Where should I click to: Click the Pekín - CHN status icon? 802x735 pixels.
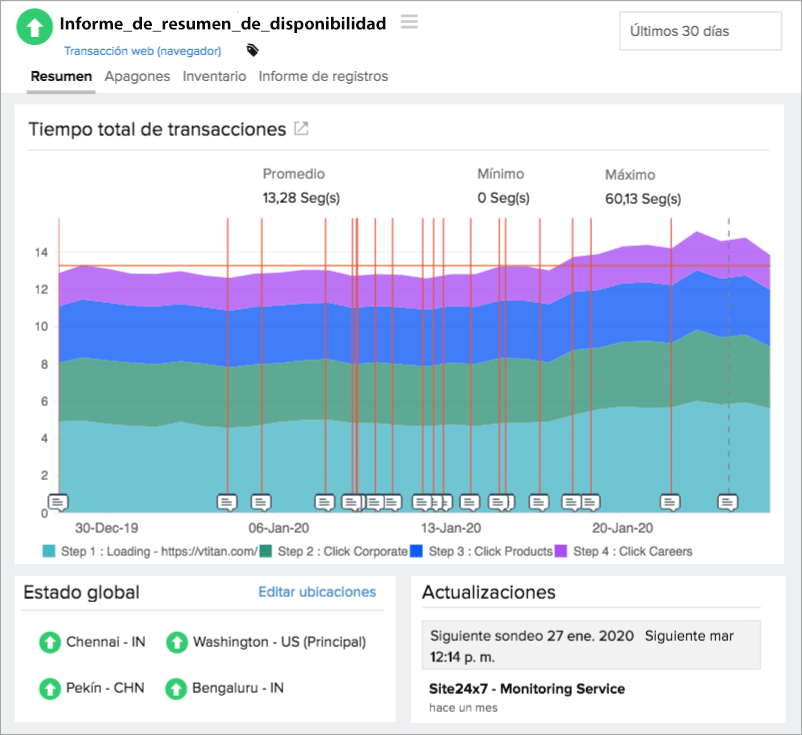tap(50, 688)
